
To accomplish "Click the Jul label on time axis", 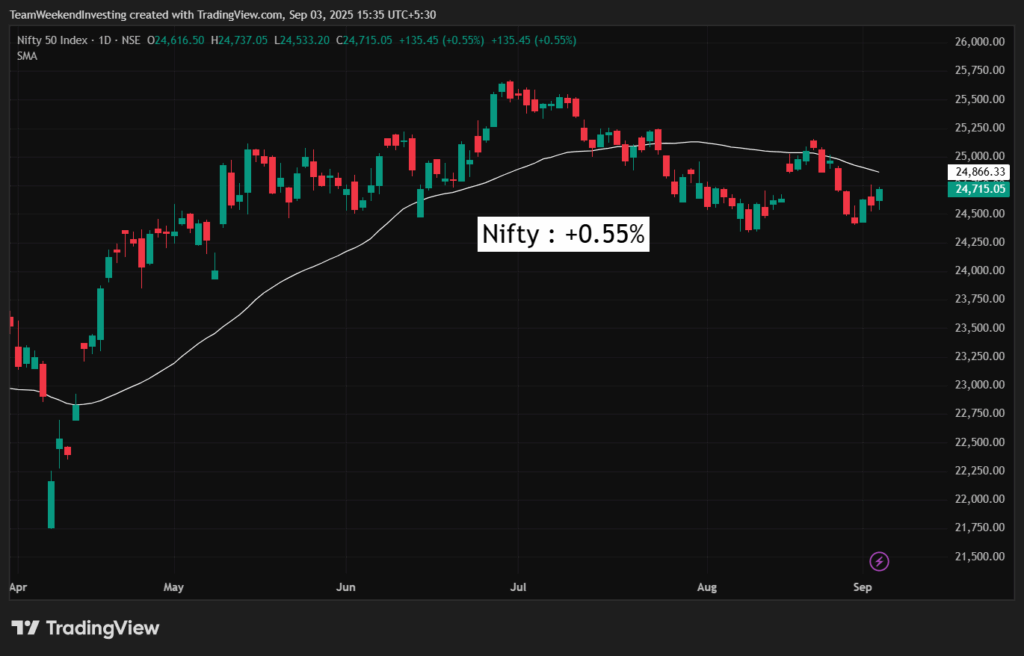I will 518,587.
